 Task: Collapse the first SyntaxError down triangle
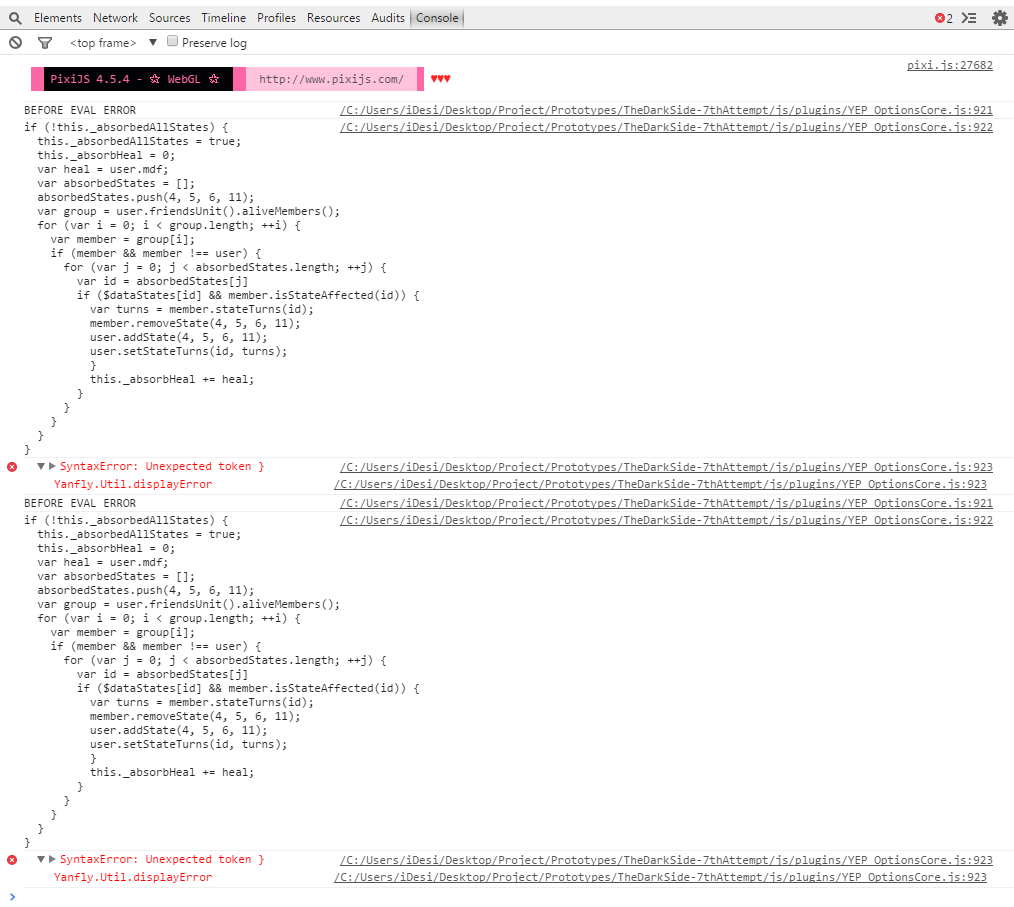[x=41, y=466]
